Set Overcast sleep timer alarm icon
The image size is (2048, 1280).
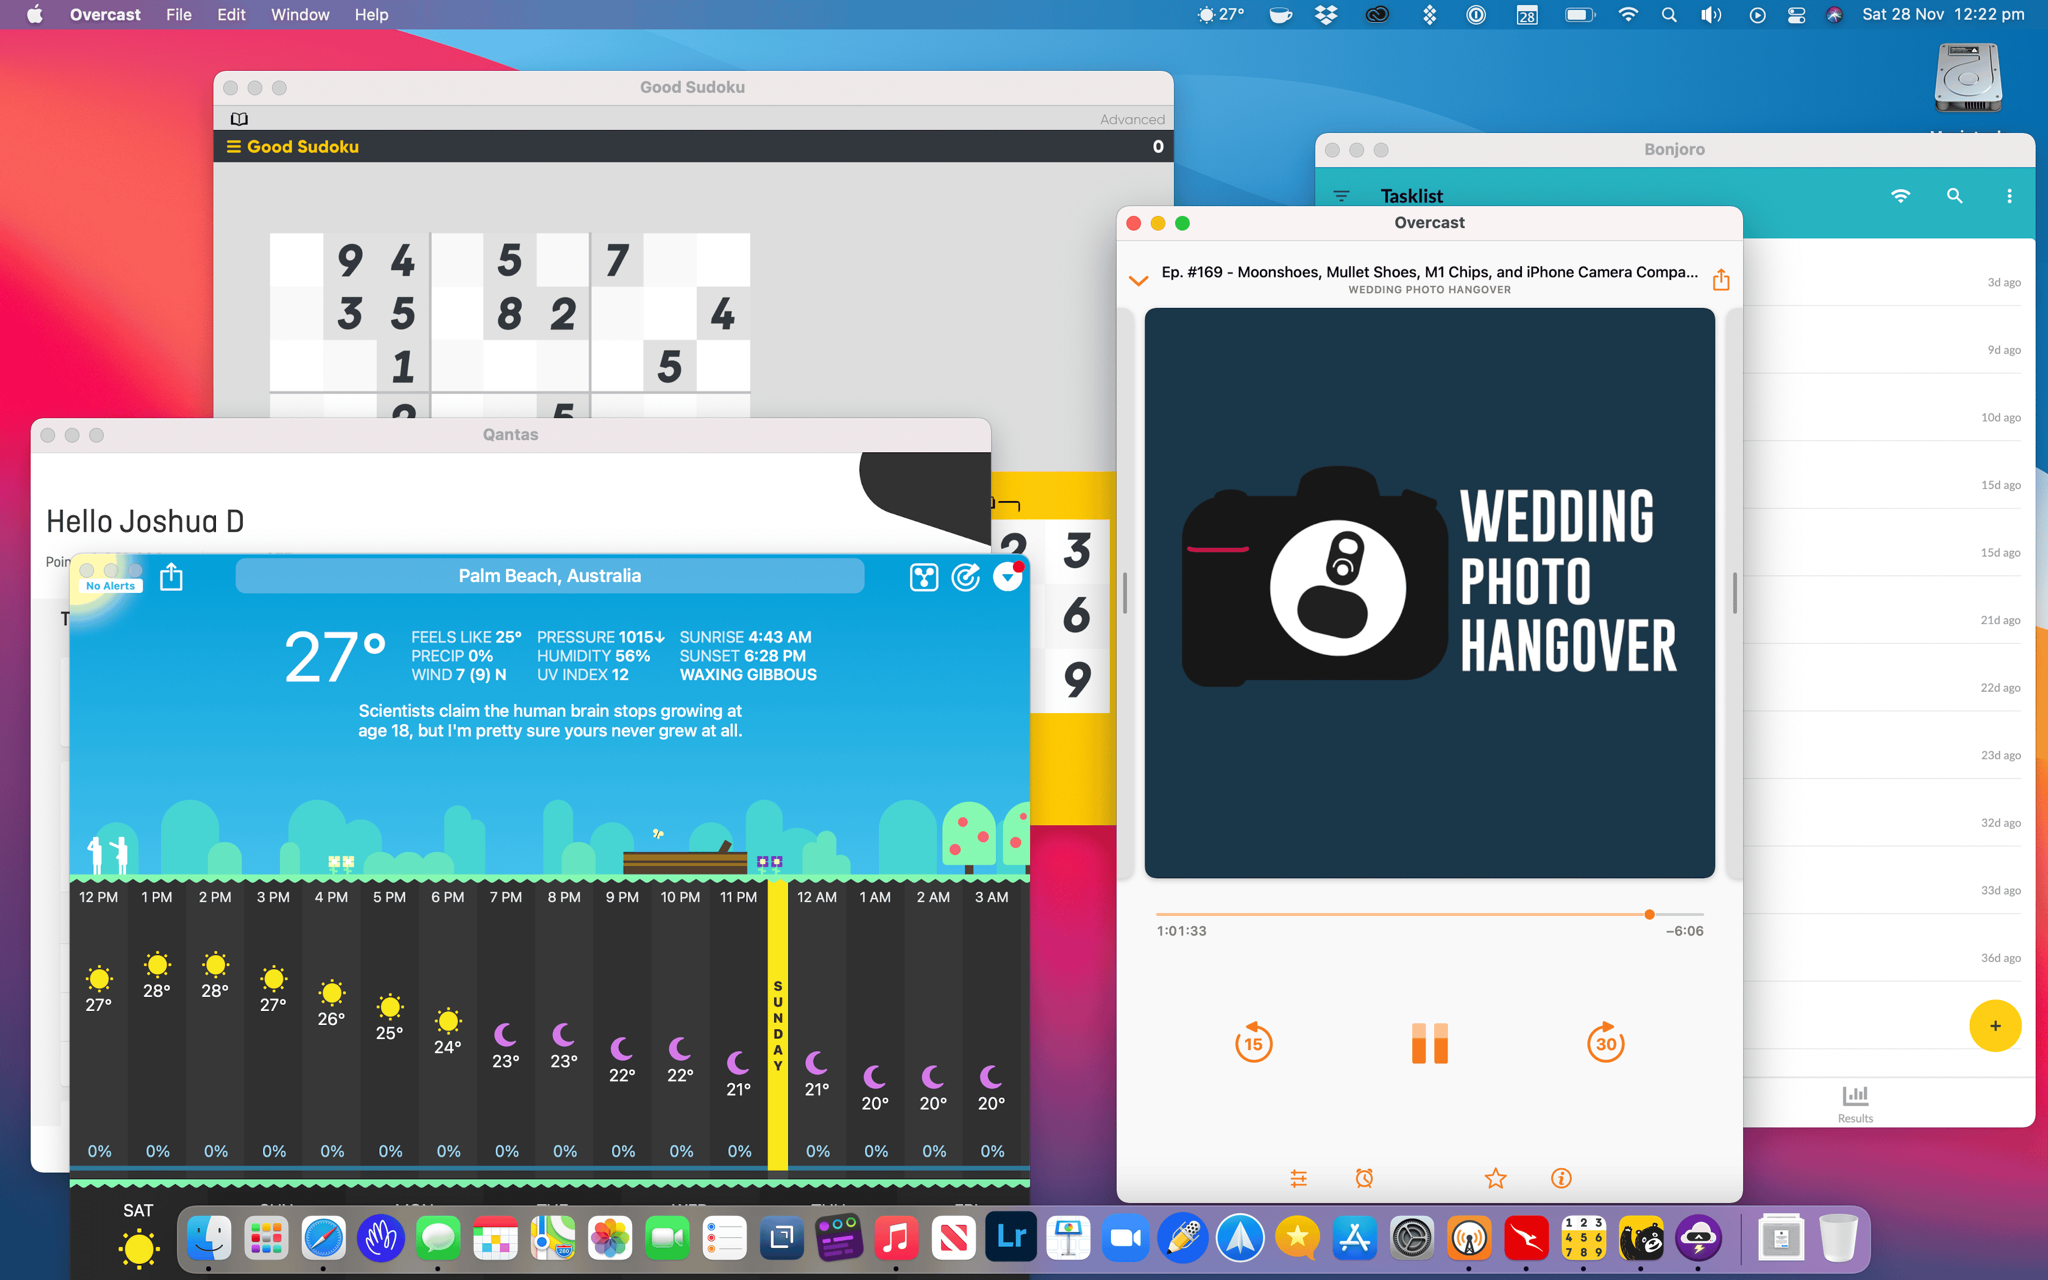1364,1179
